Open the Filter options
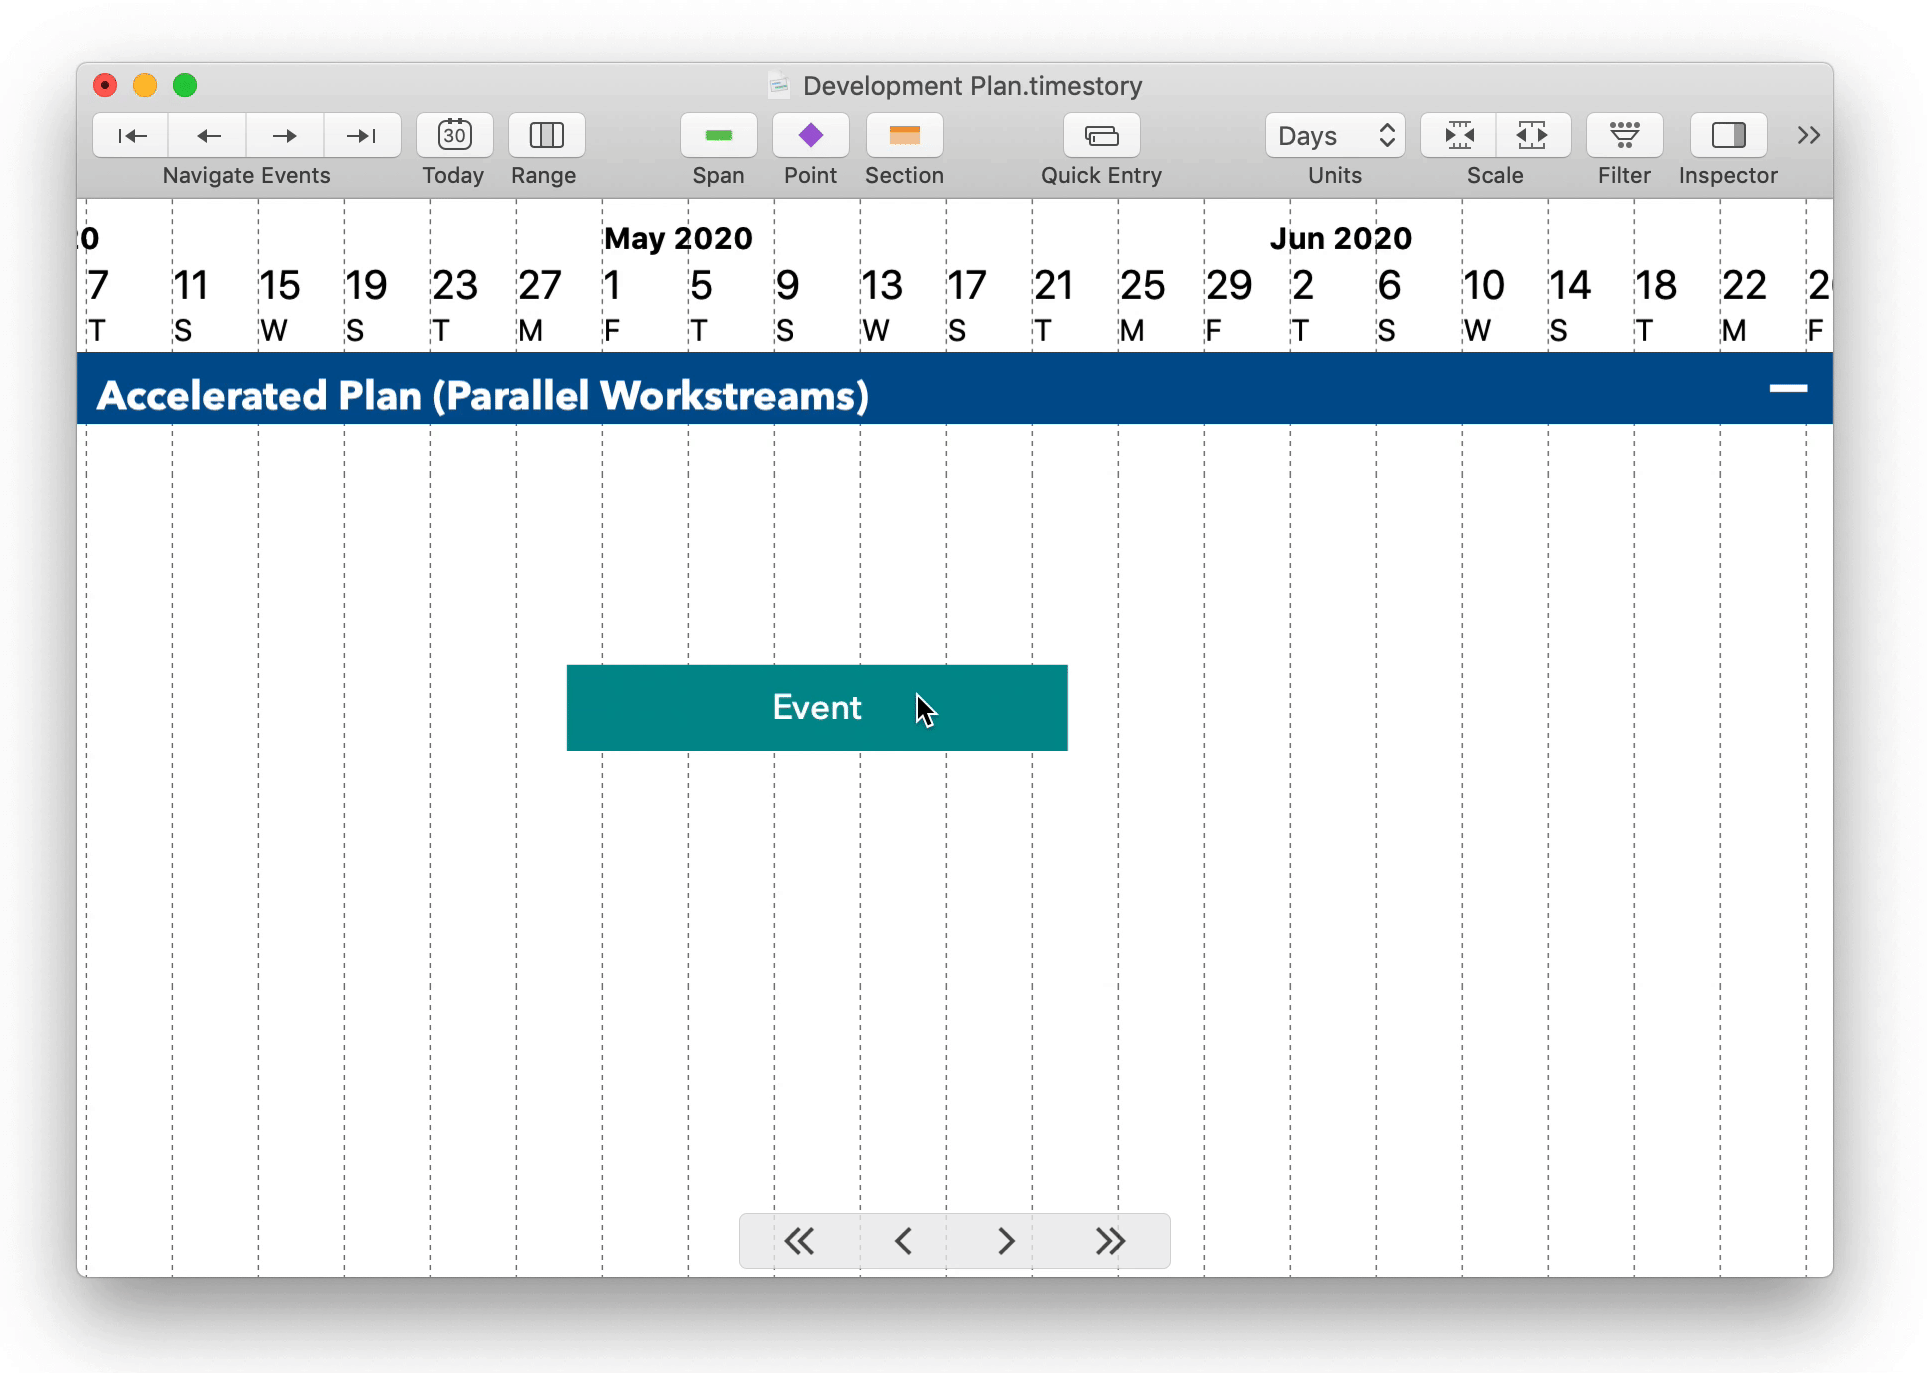The image size is (1929, 1373). coord(1623,135)
